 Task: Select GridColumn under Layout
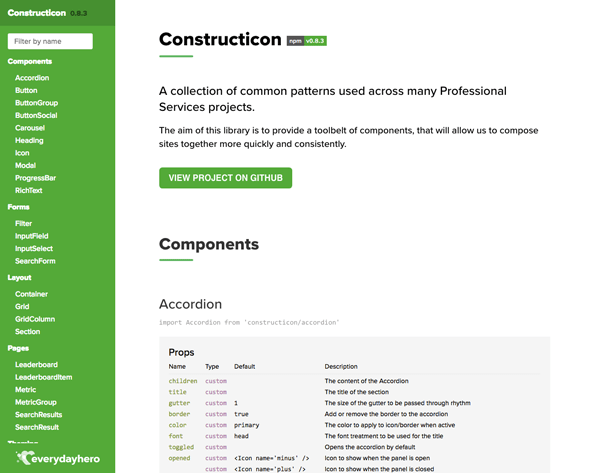coord(35,319)
